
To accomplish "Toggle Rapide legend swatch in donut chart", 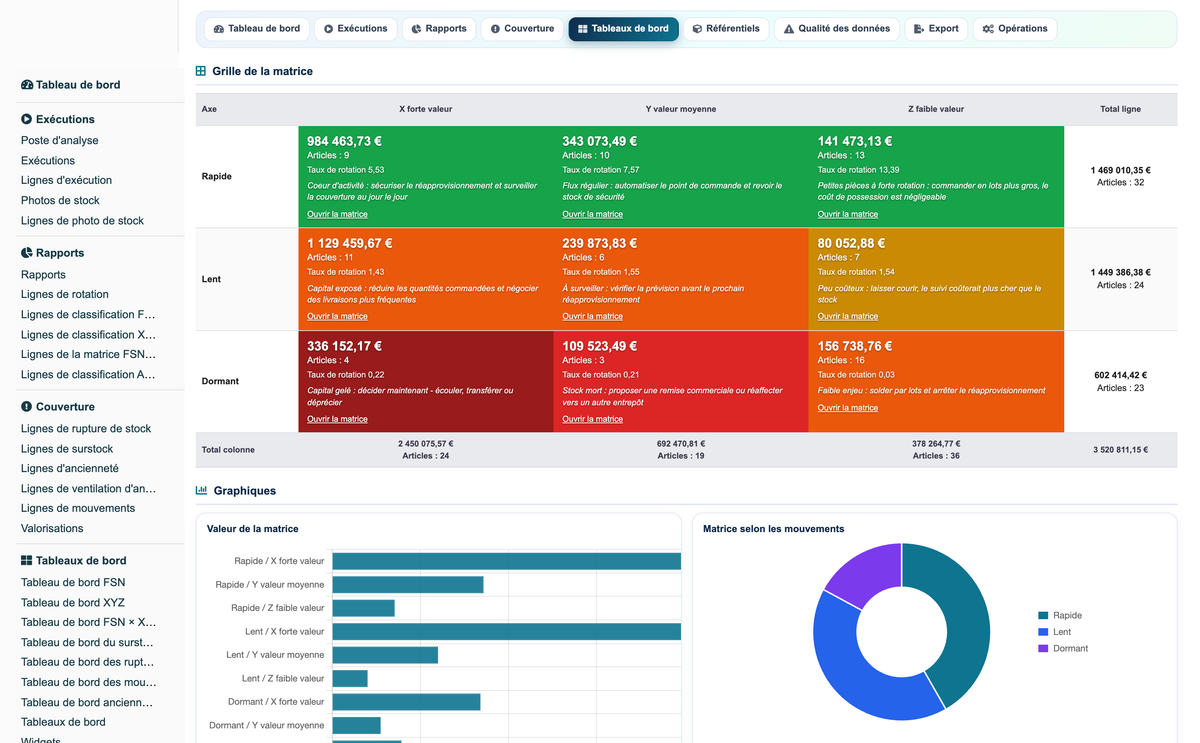I will tap(1043, 616).
